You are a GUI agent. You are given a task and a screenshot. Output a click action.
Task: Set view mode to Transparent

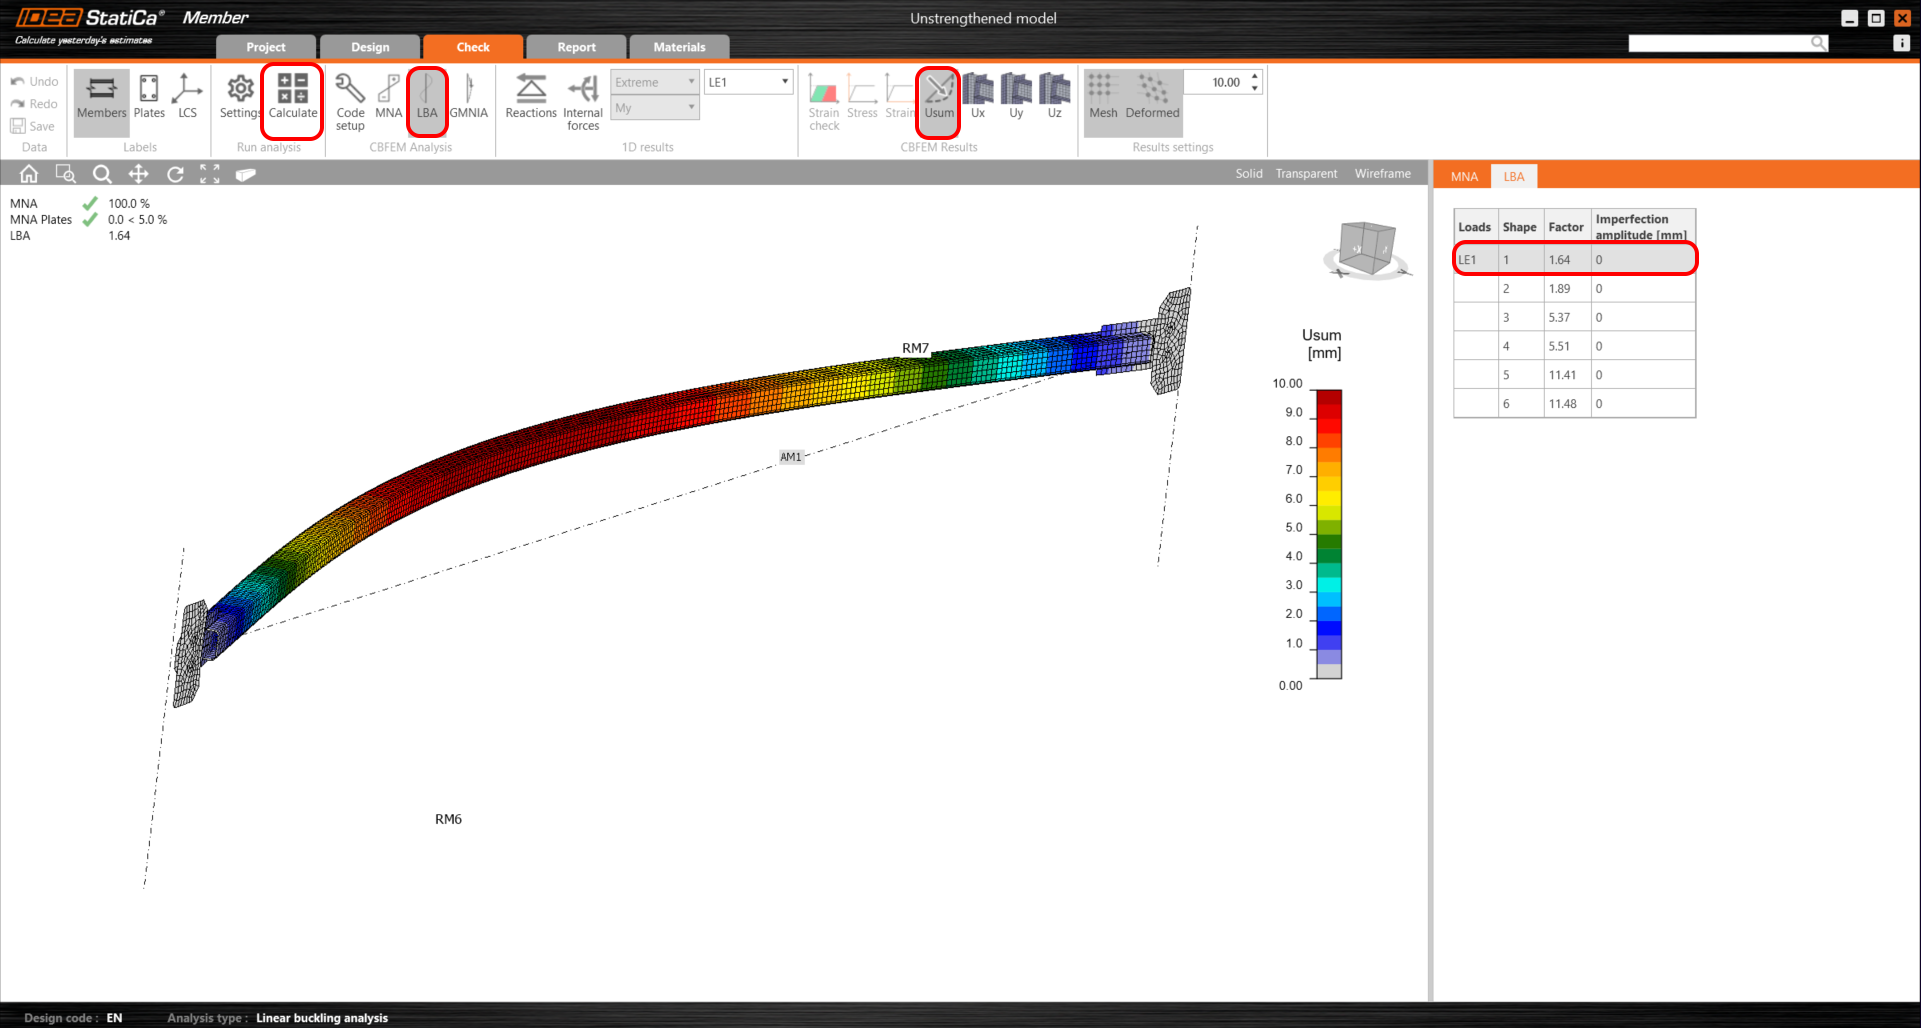[1306, 174]
